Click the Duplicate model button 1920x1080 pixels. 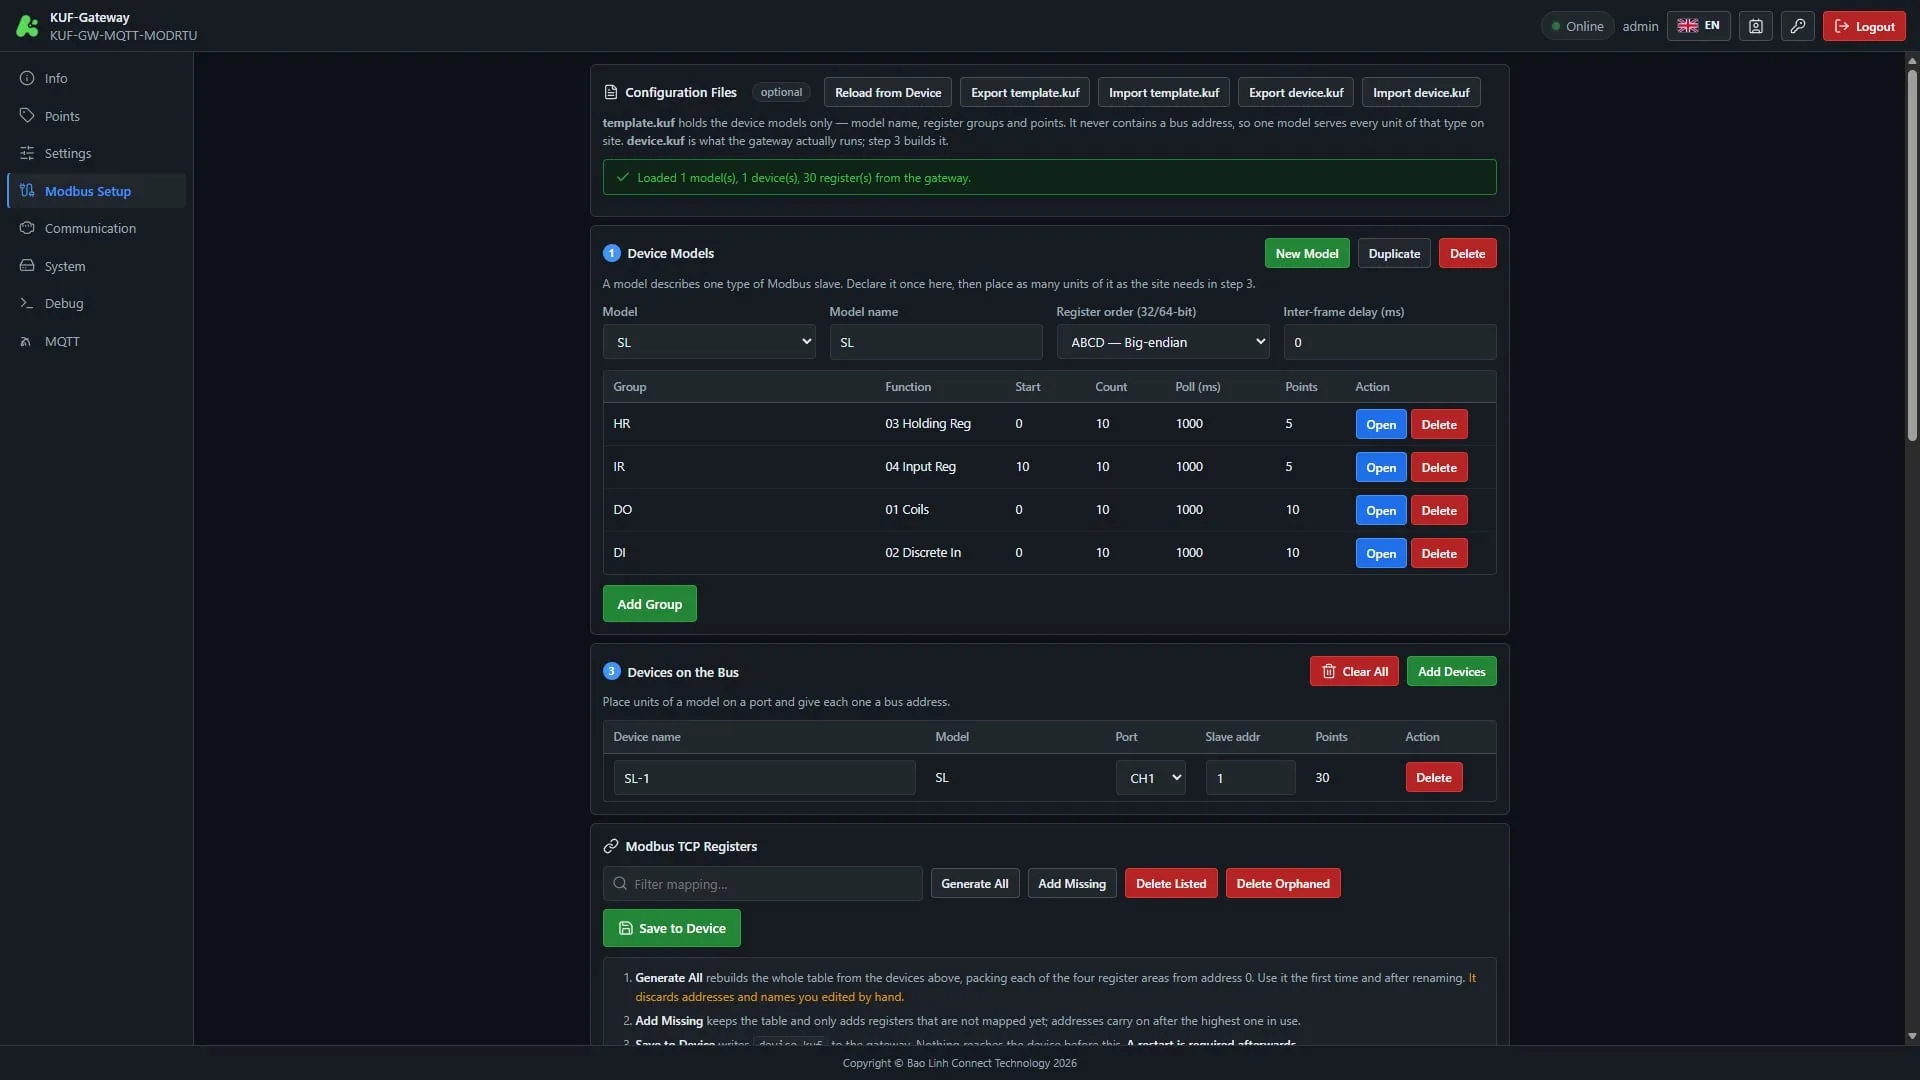tap(1394, 253)
